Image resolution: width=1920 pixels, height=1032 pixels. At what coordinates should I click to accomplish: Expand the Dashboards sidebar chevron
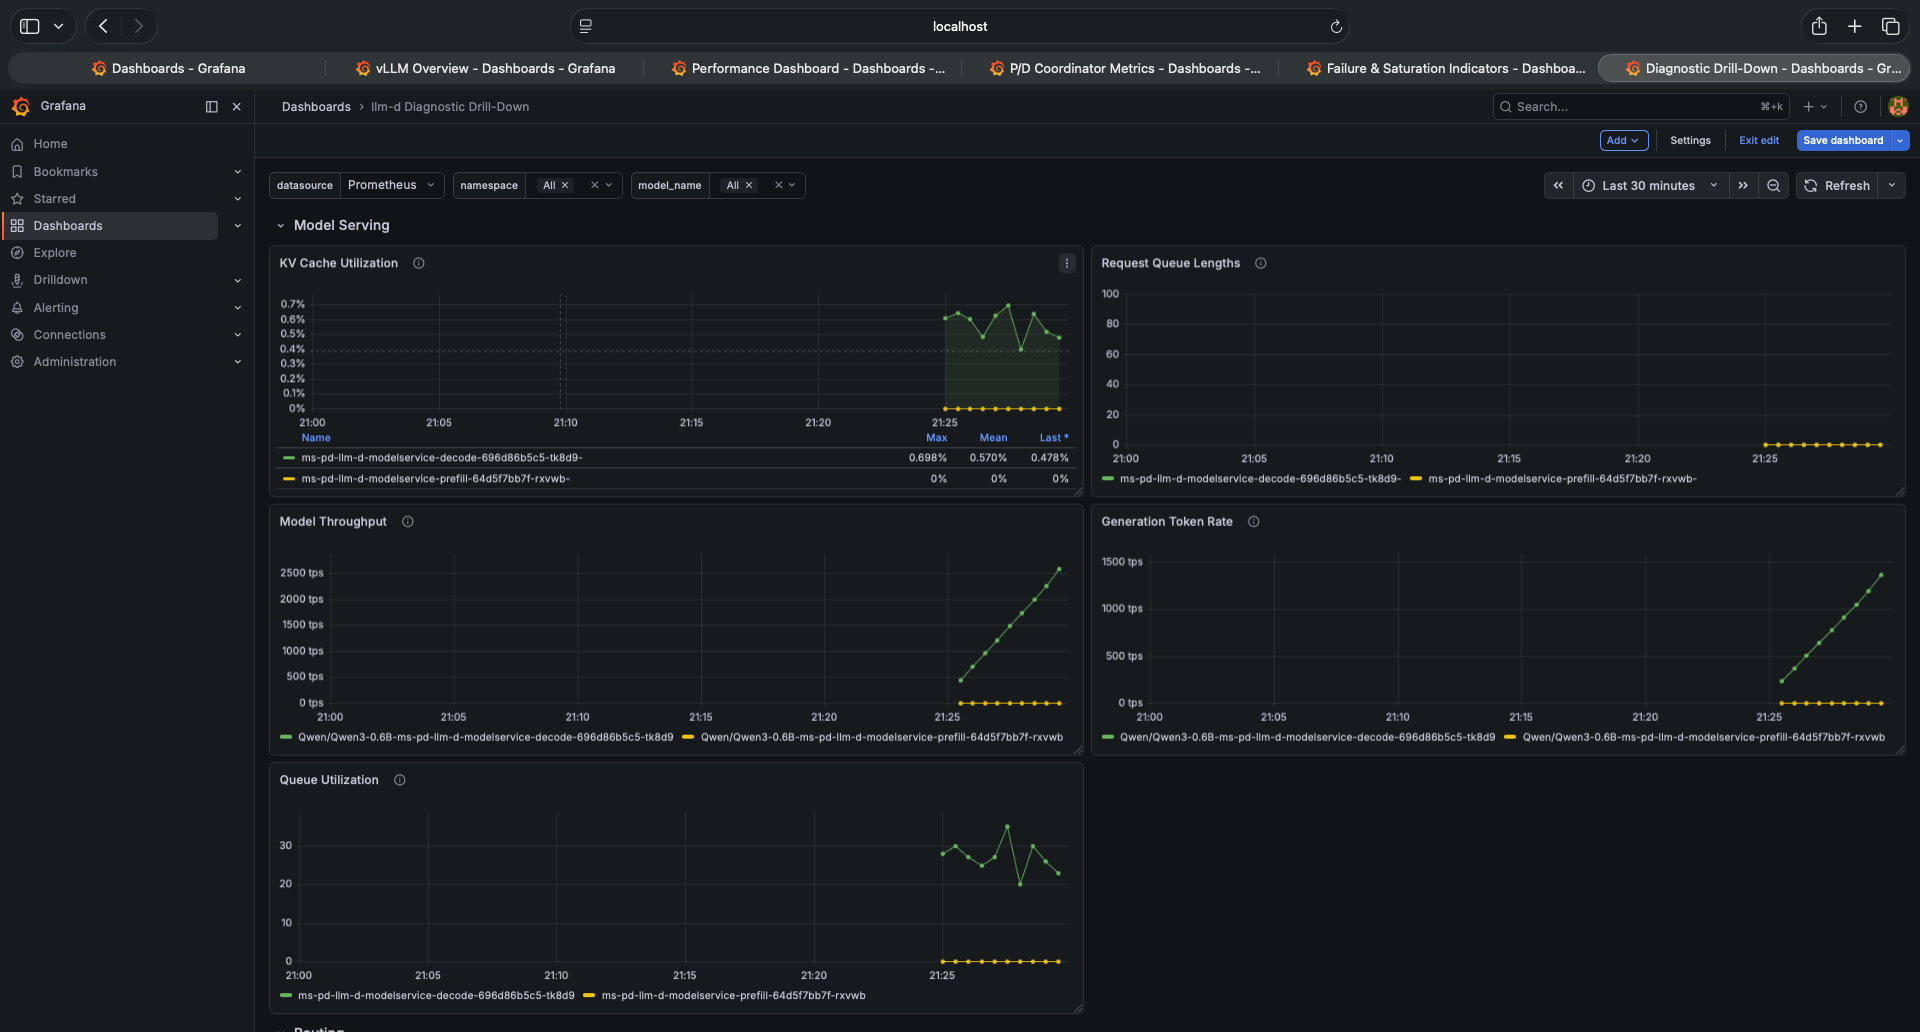[238, 226]
